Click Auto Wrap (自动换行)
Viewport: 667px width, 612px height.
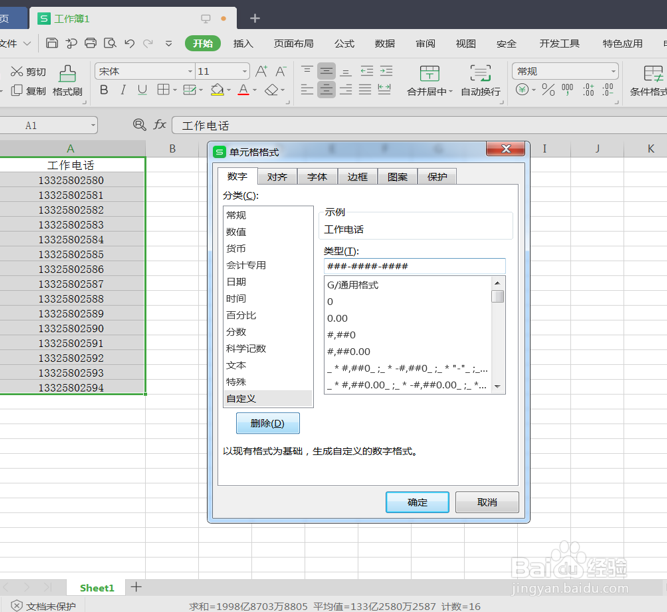(x=481, y=80)
